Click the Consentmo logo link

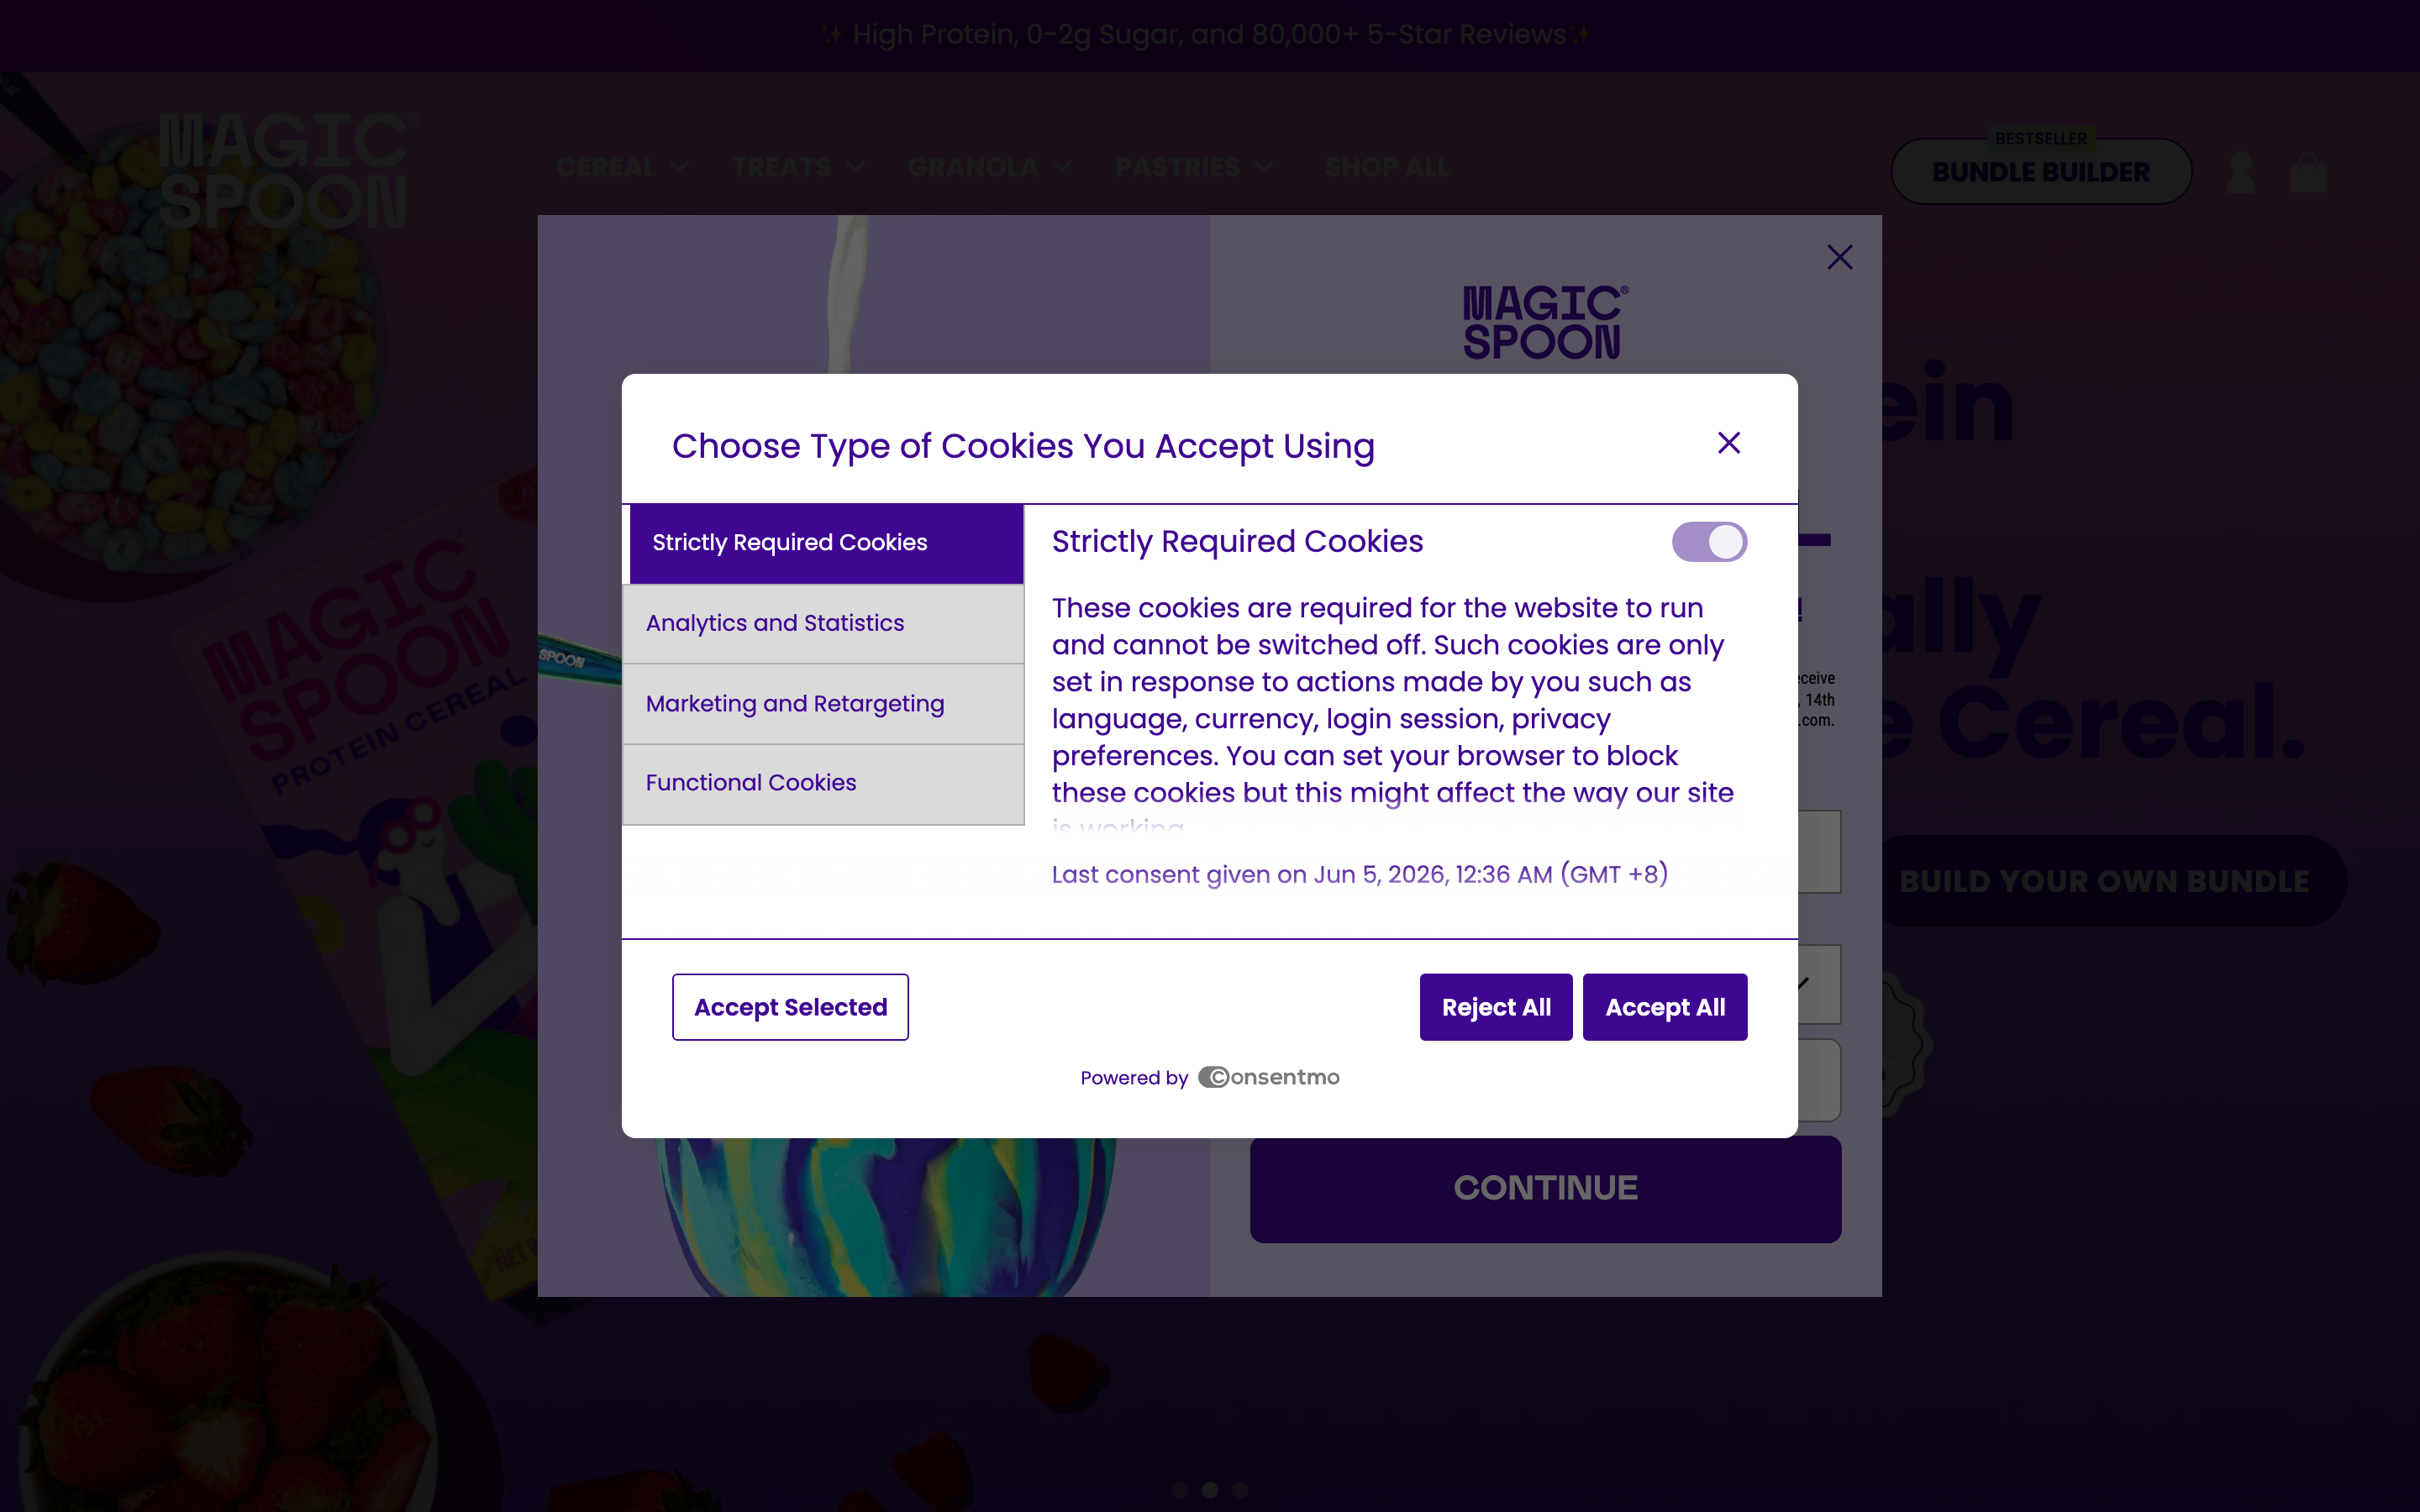(x=1269, y=1077)
